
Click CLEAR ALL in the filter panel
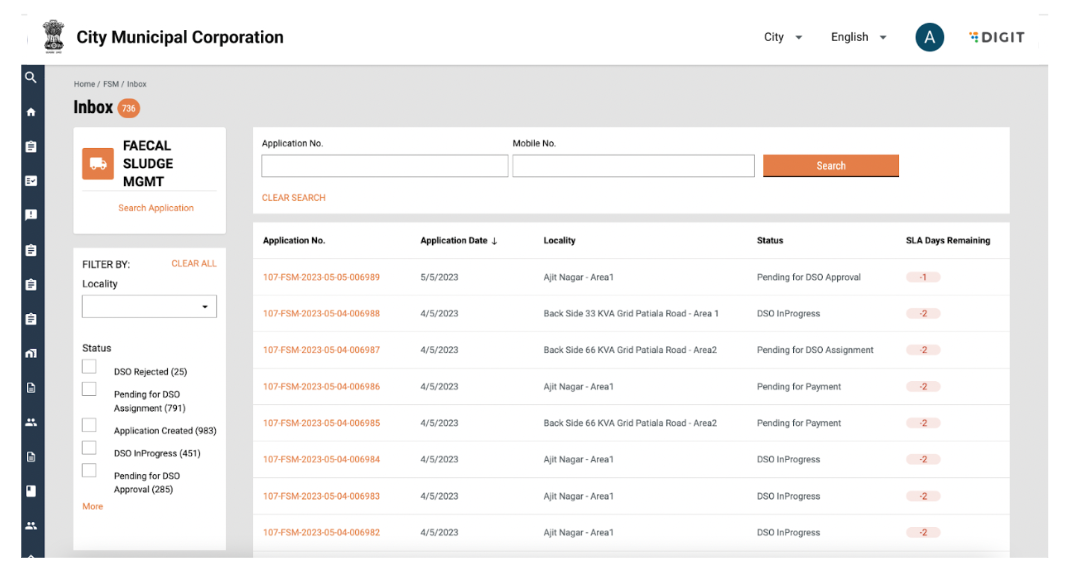click(x=193, y=264)
